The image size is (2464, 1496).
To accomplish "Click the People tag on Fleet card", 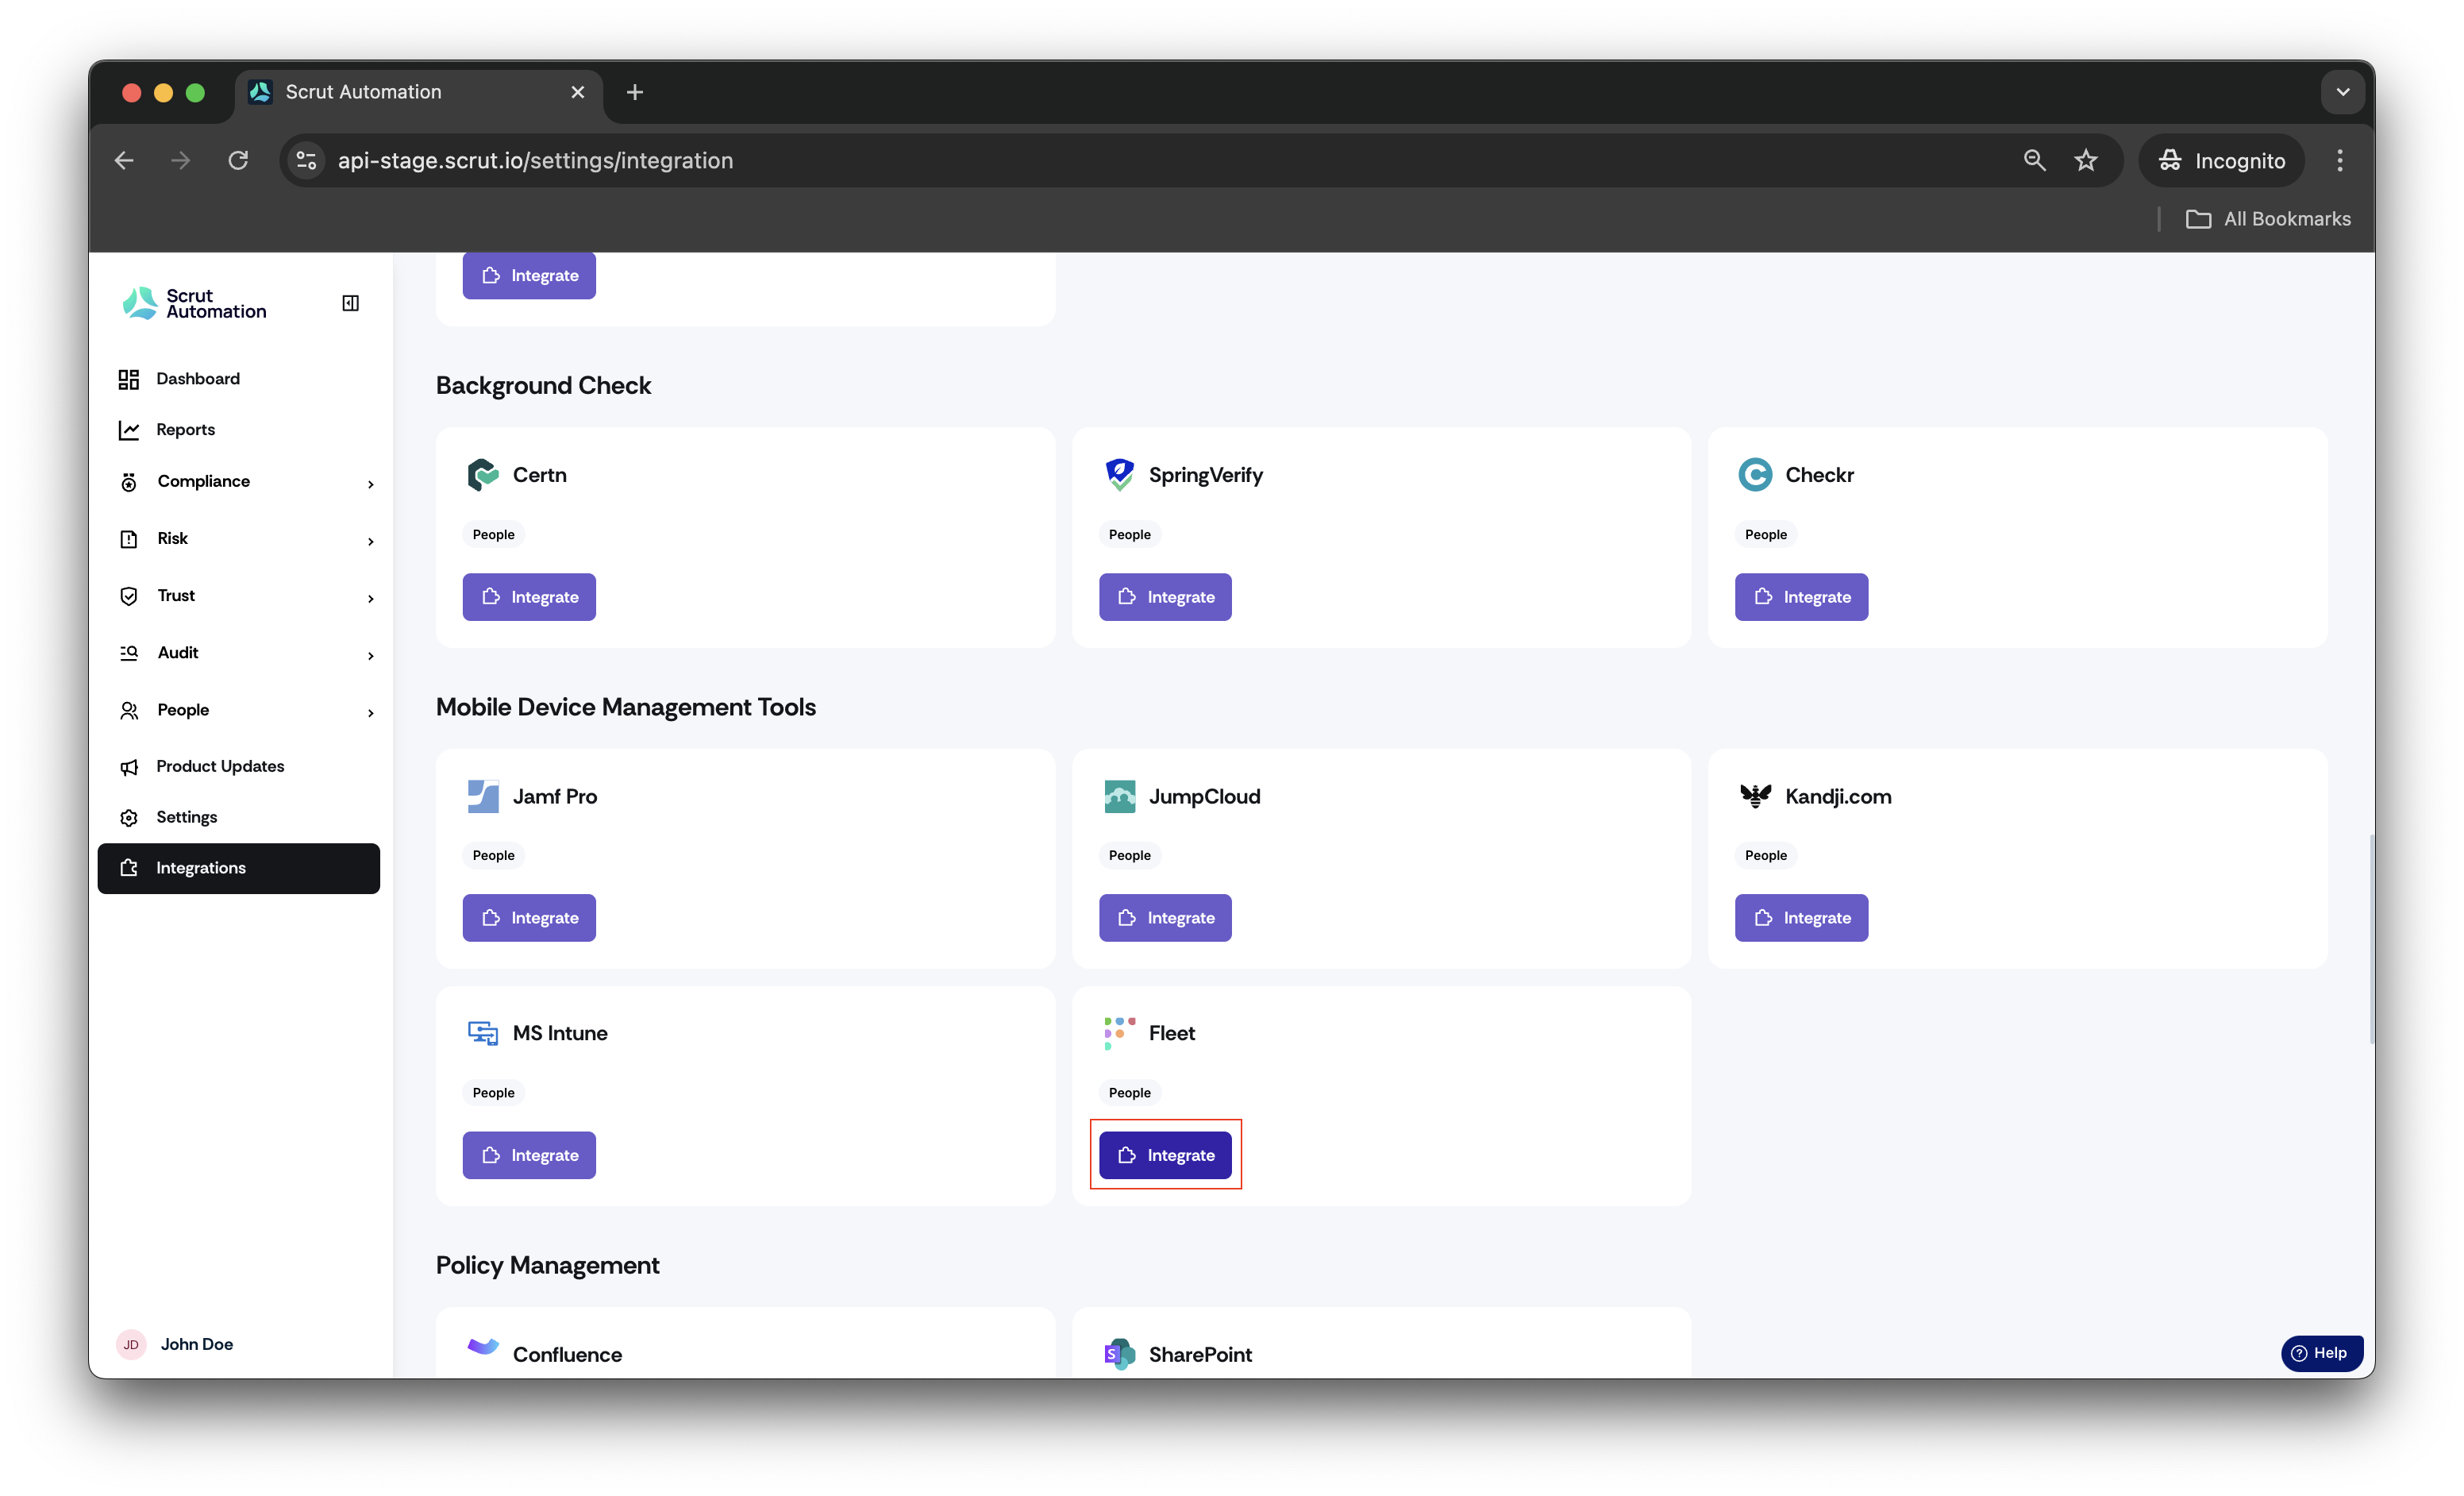I will (x=1129, y=1093).
